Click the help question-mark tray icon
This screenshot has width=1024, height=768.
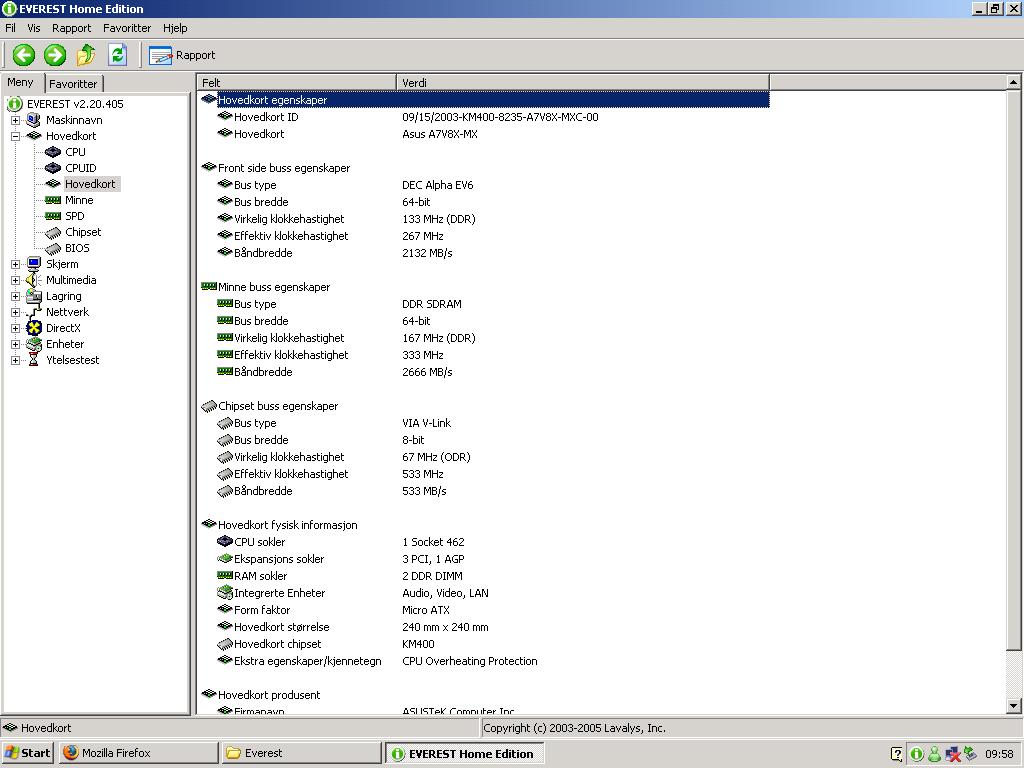pos(897,754)
